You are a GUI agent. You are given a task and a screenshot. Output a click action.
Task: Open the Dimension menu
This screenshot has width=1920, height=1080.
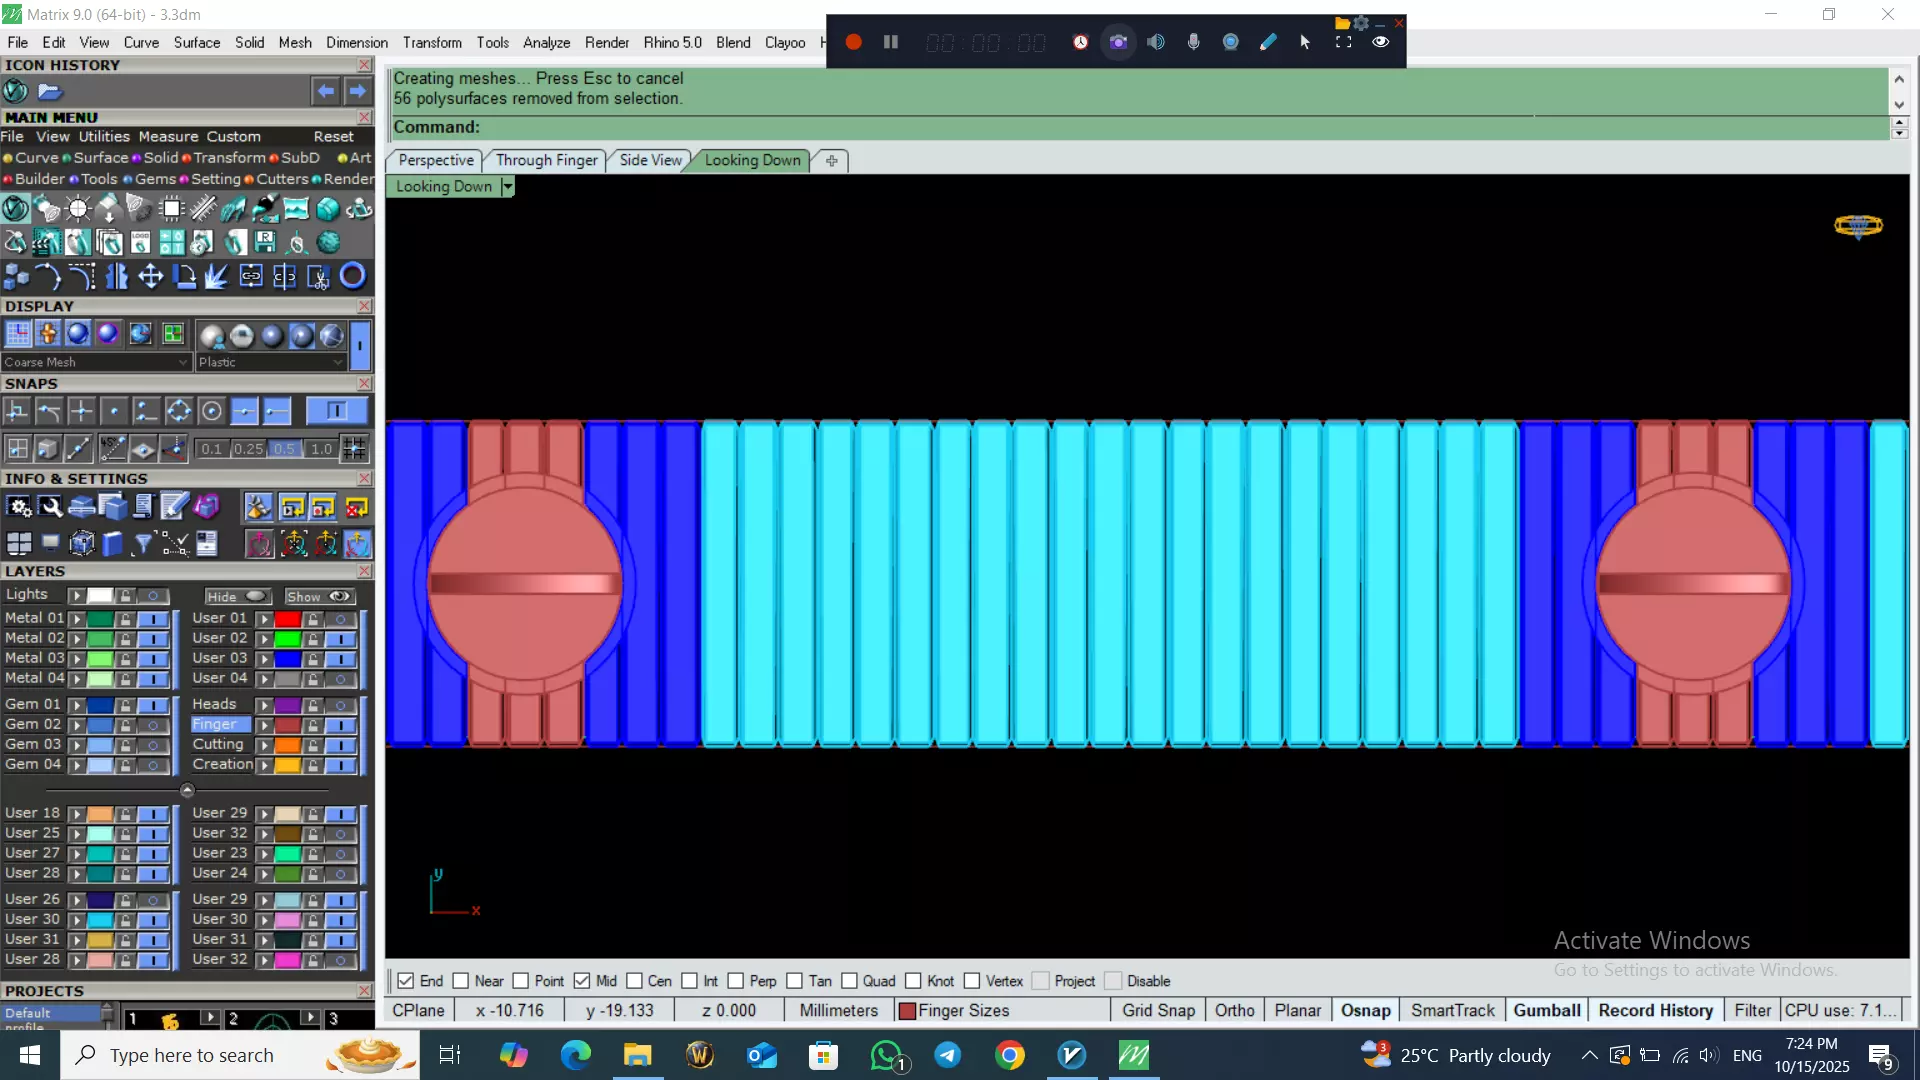[356, 42]
